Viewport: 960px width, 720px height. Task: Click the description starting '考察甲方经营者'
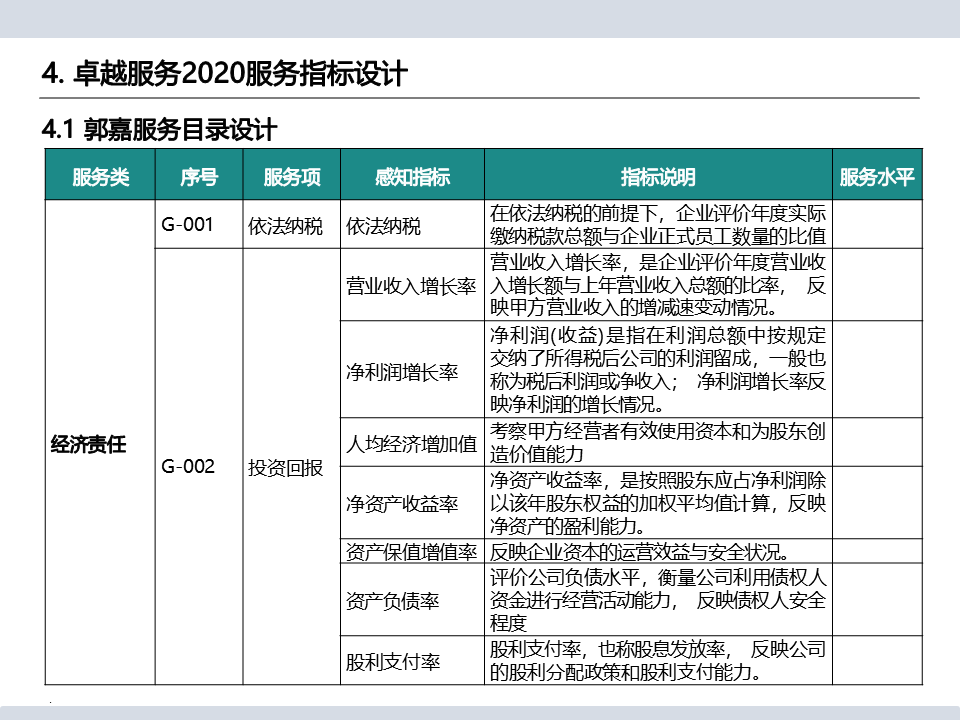click(x=658, y=442)
